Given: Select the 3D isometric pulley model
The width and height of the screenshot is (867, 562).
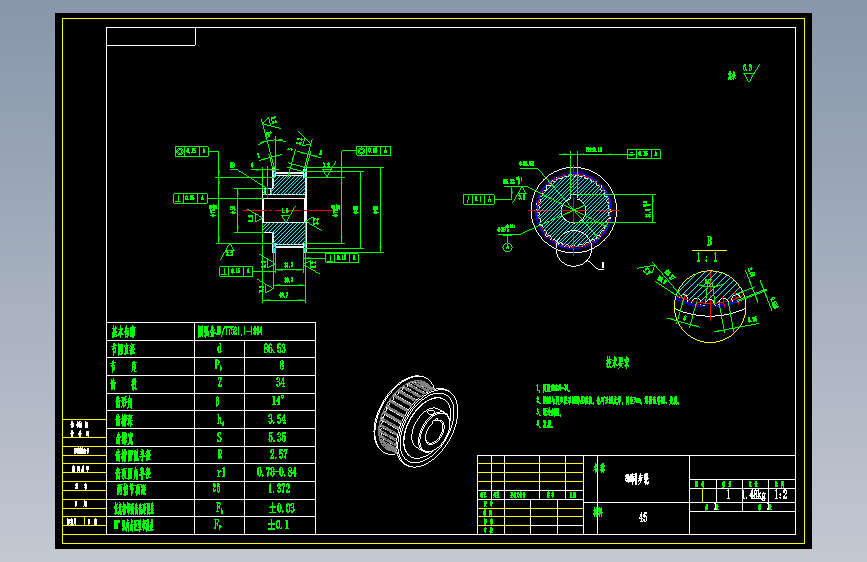Looking at the screenshot, I should pyautogui.click(x=416, y=421).
